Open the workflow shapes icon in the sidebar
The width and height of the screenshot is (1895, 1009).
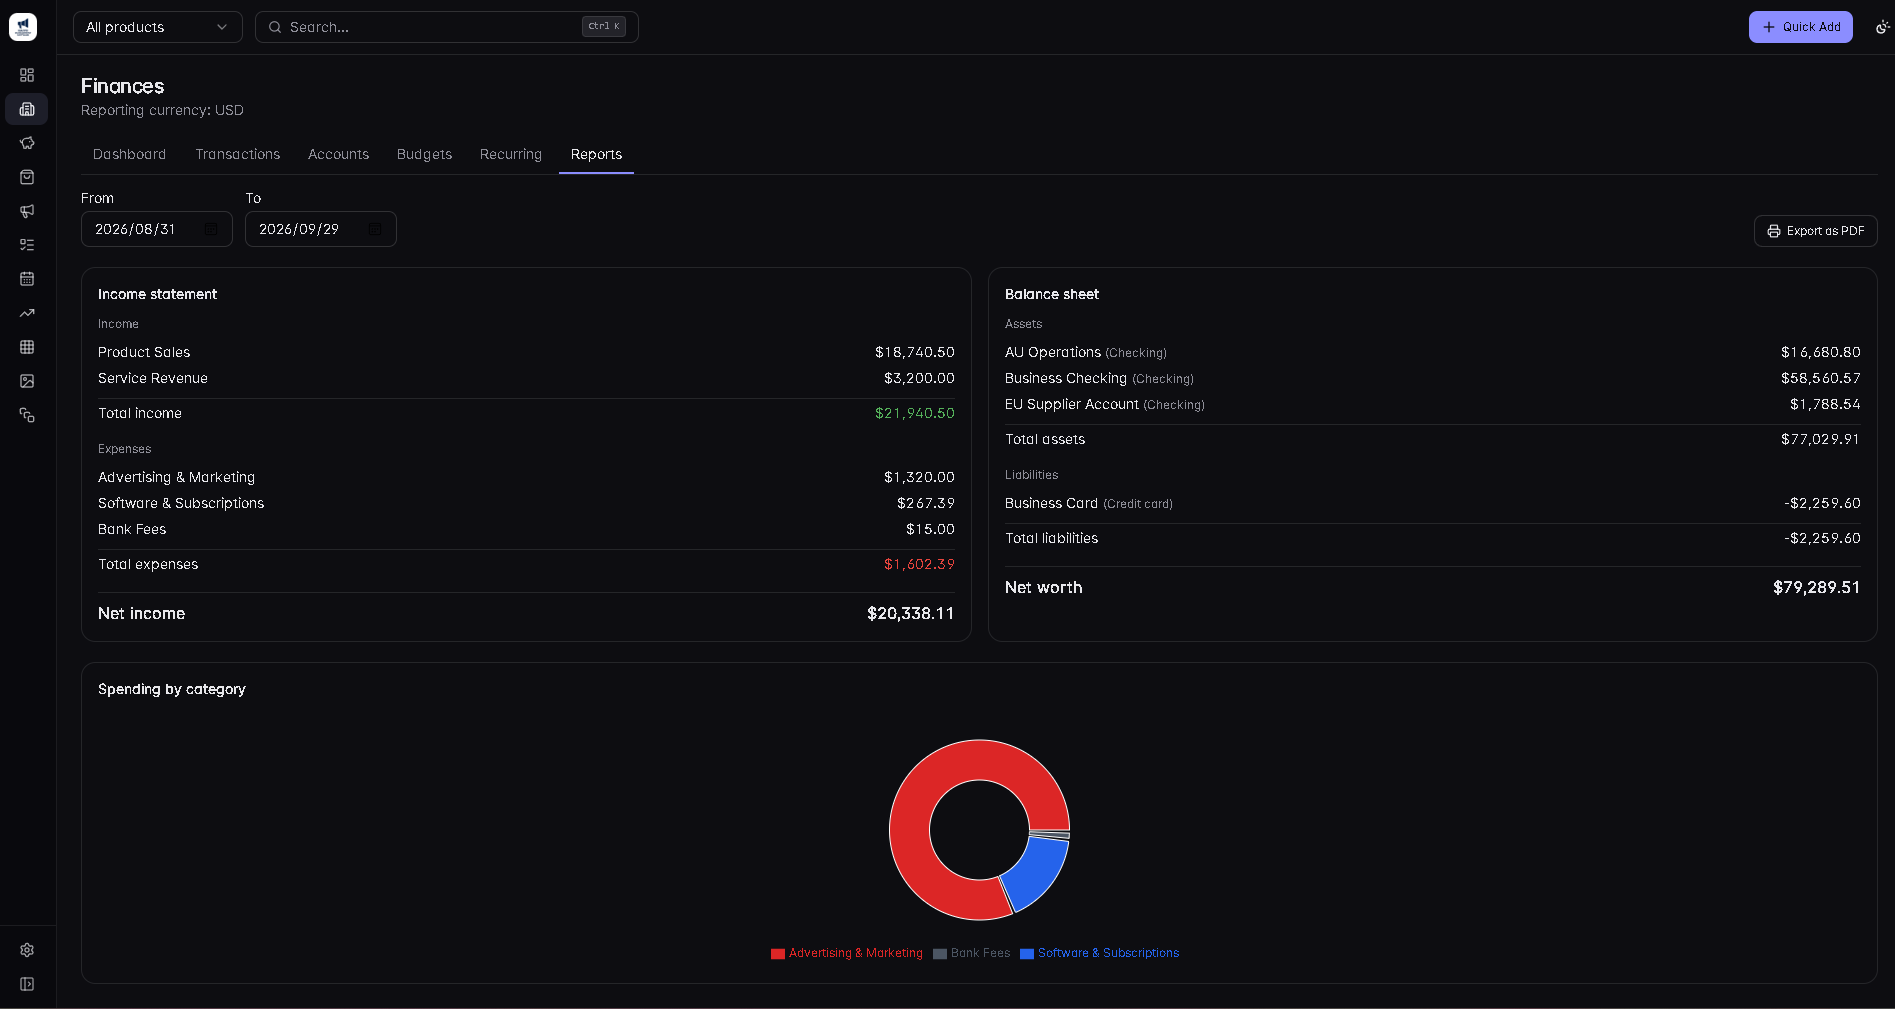coord(27,415)
